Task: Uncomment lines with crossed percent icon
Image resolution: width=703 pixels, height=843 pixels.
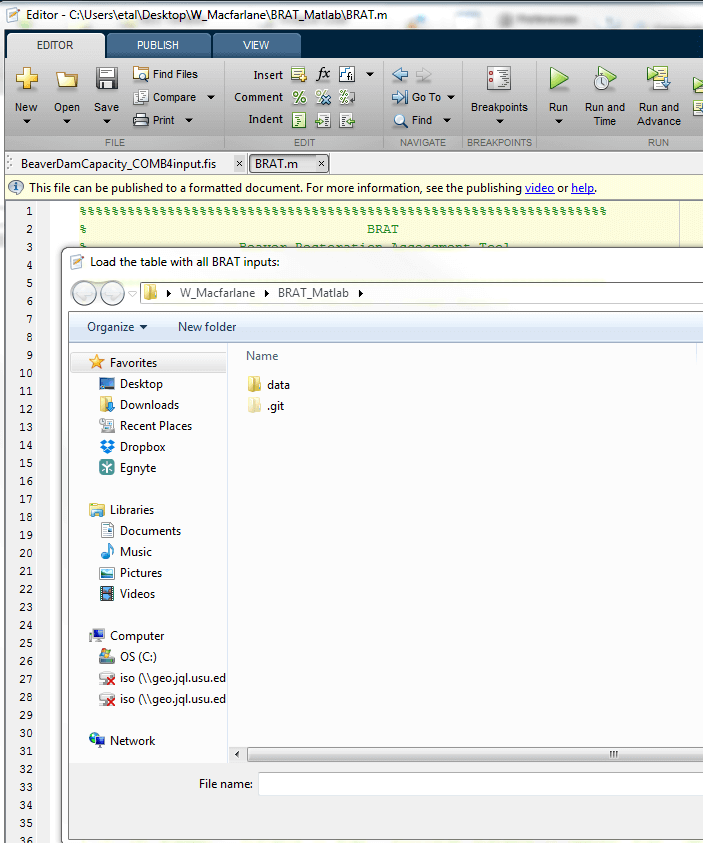Action: (322, 97)
